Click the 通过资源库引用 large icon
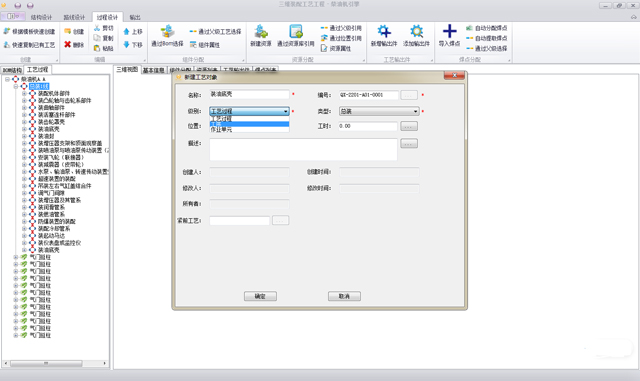This screenshot has height=381, width=640. click(x=296, y=31)
